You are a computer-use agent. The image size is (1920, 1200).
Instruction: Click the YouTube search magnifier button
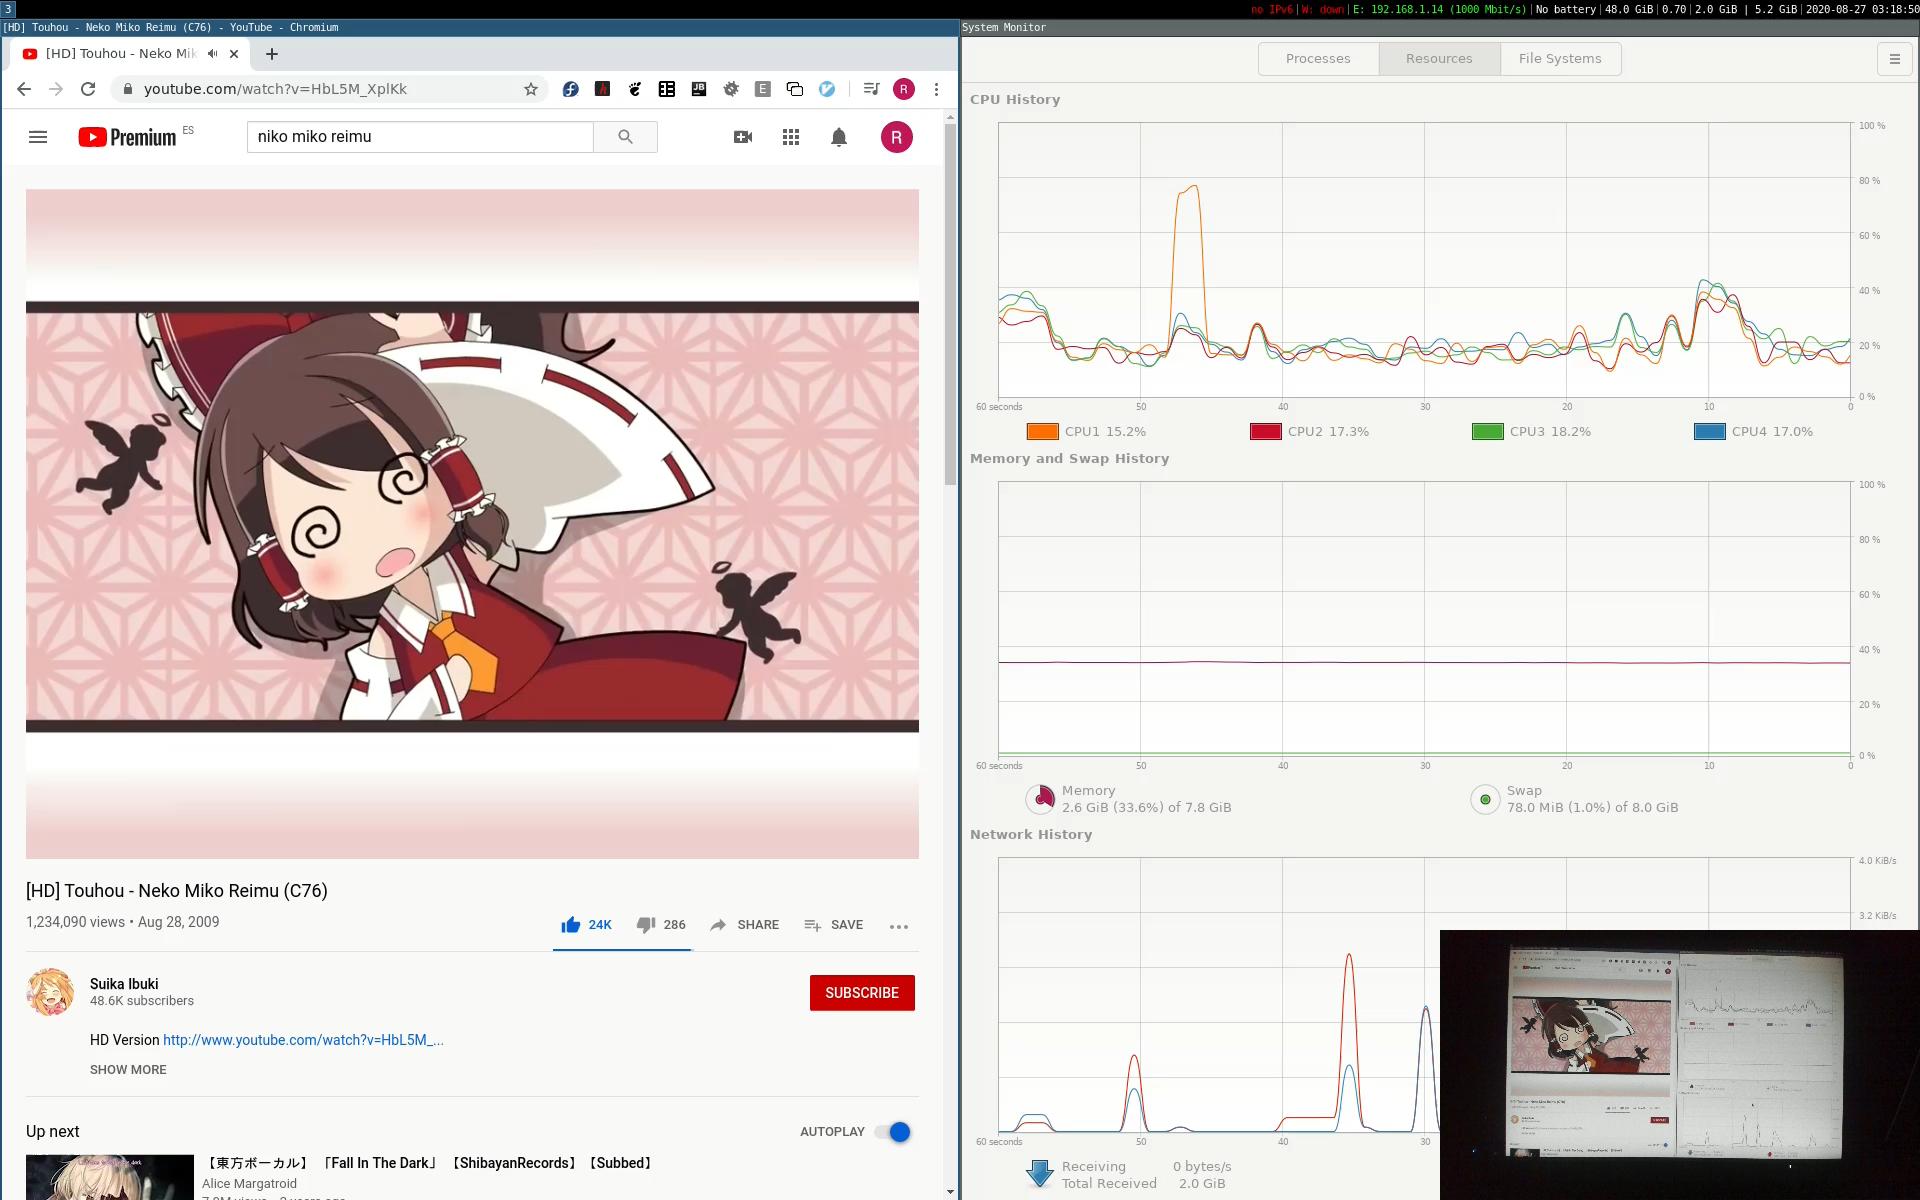tap(625, 137)
